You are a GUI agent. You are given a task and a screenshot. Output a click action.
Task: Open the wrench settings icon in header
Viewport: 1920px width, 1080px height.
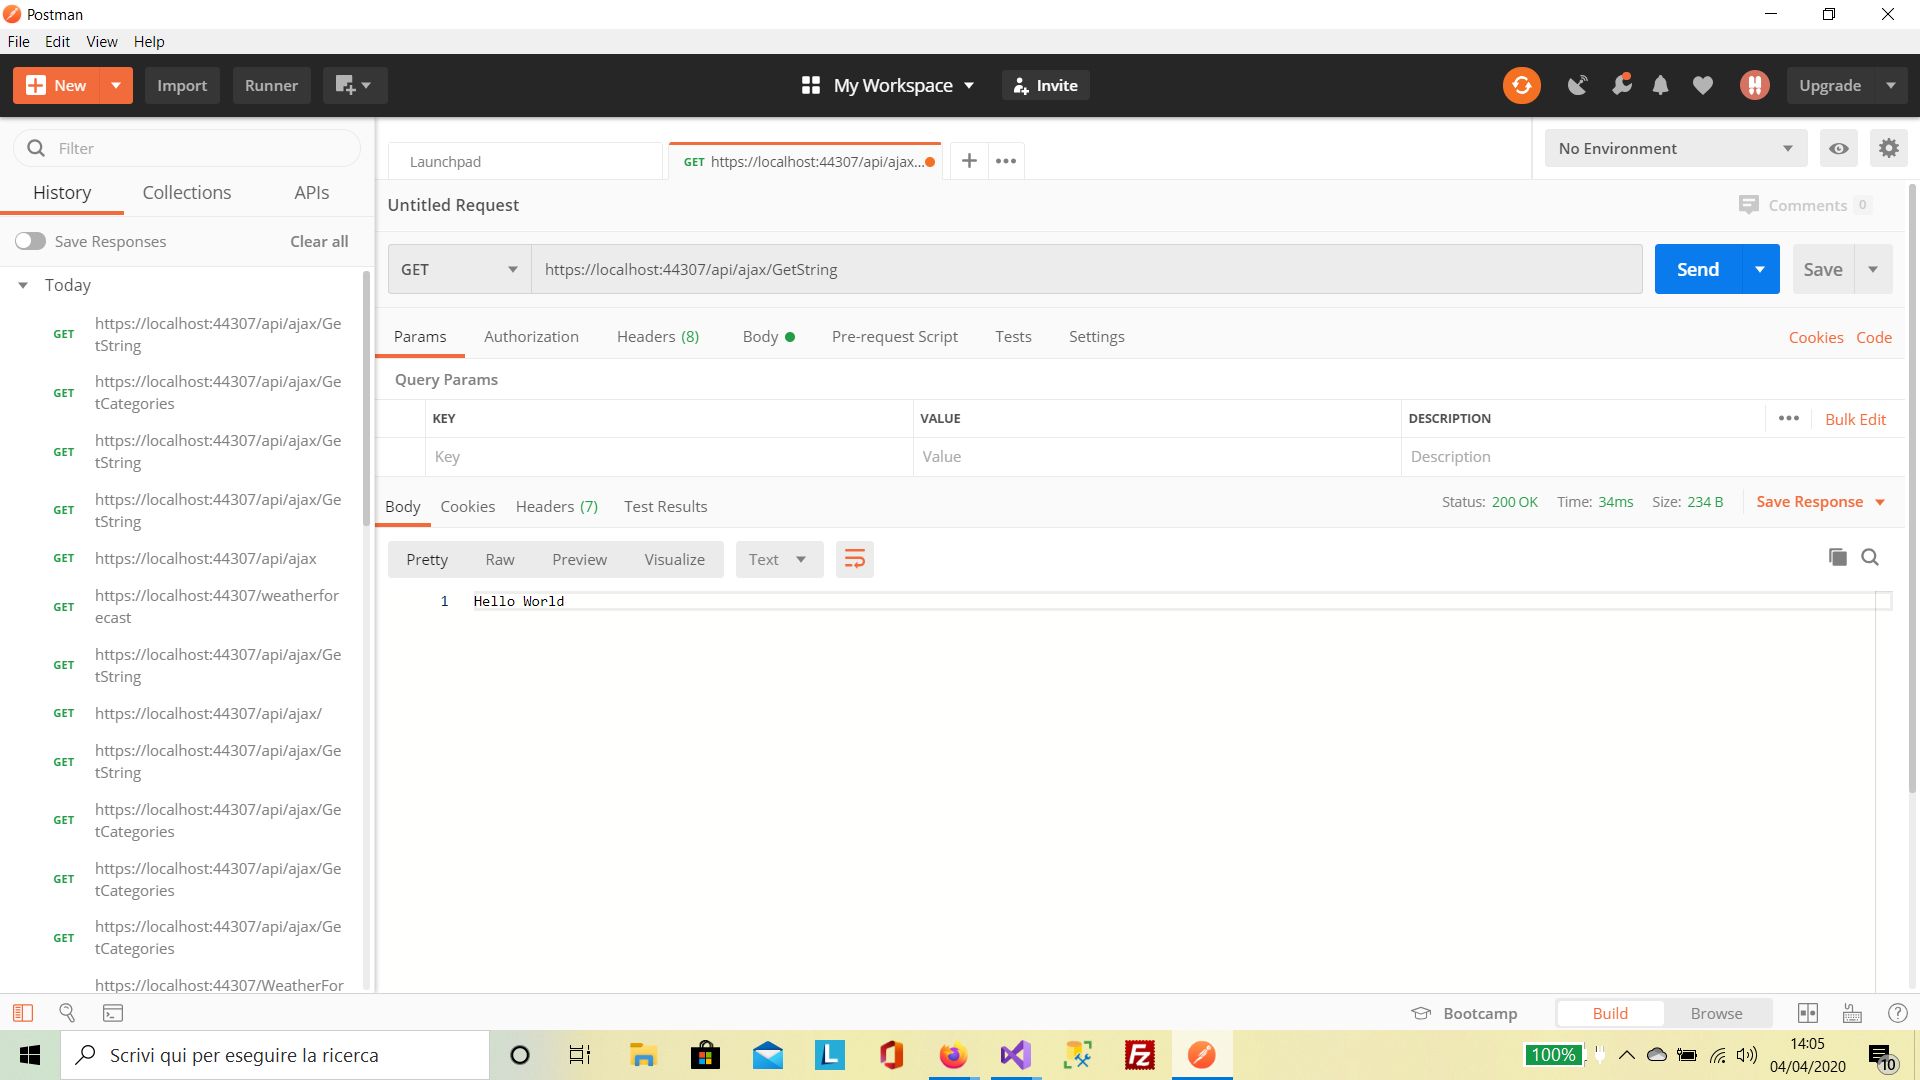point(1621,85)
